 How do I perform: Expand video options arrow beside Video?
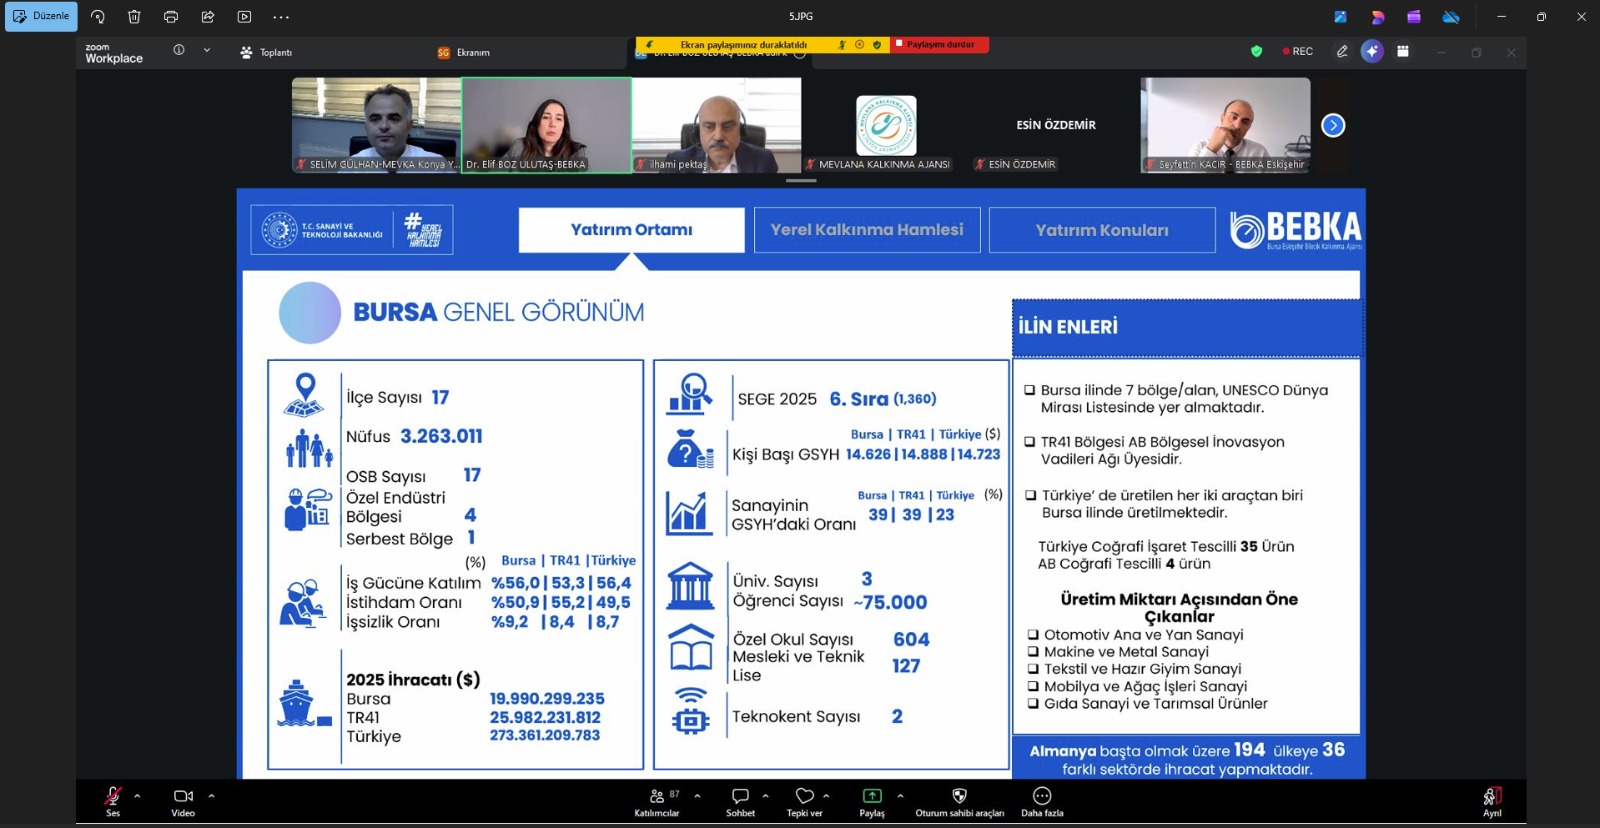click(x=211, y=796)
